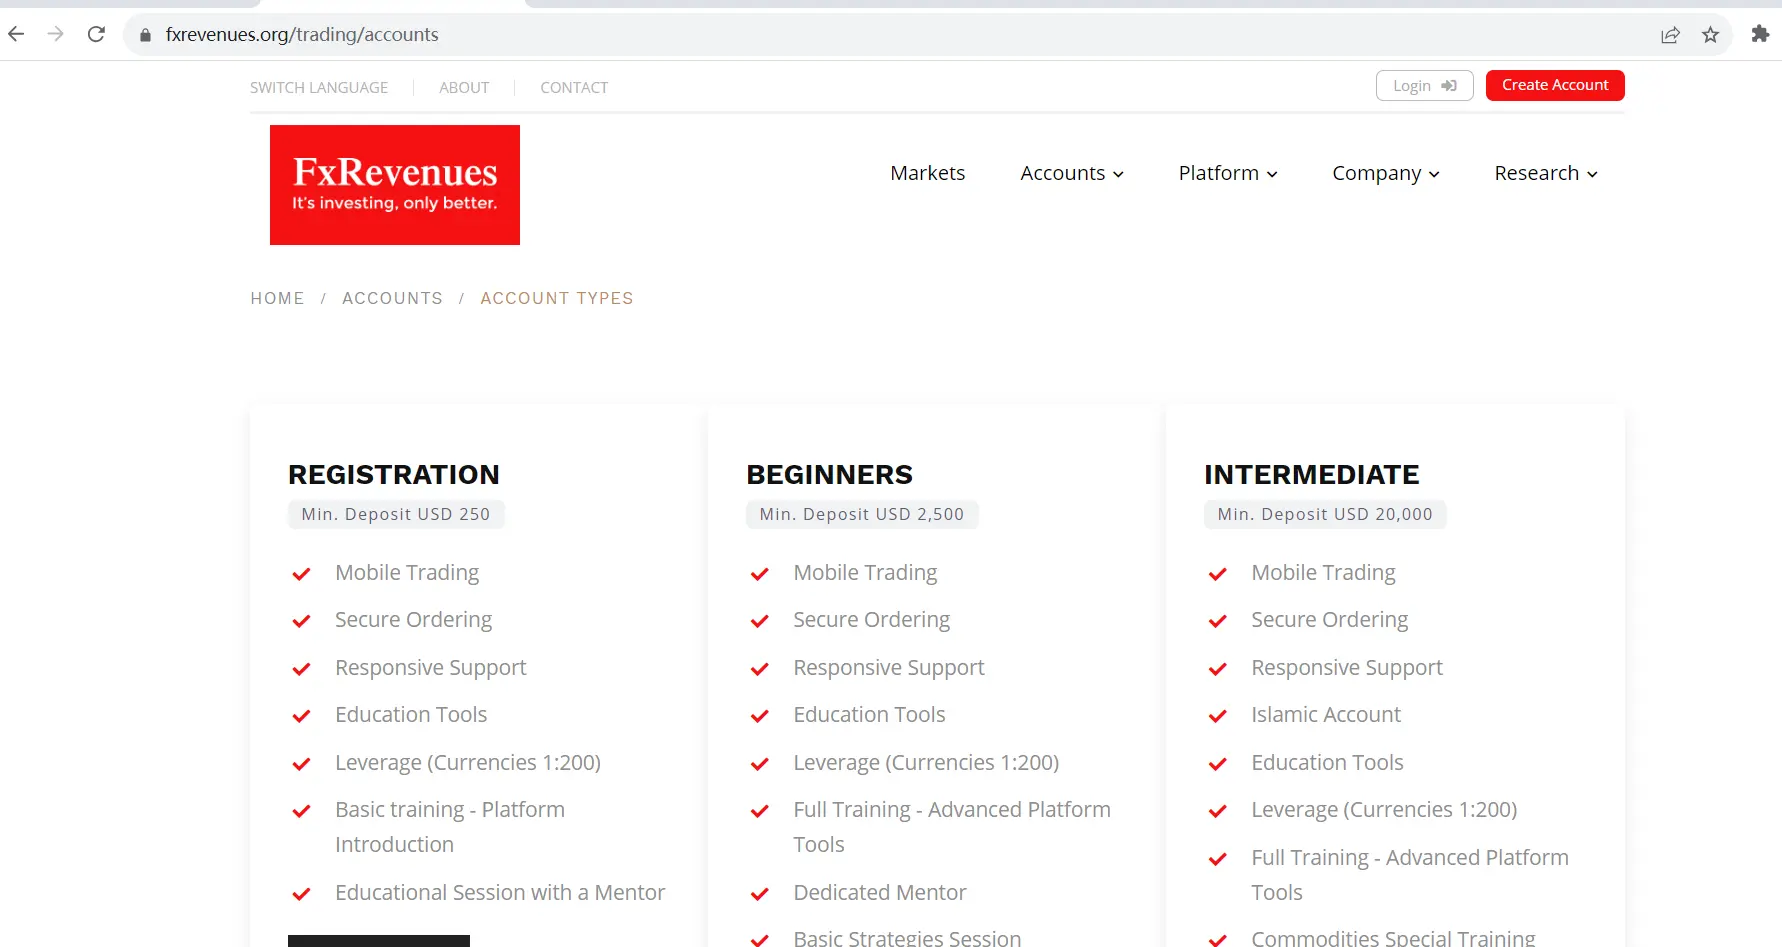The height and width of the screenshot is (947, 1782).
Task: Click the page reload icon
Action: (96, 33)
